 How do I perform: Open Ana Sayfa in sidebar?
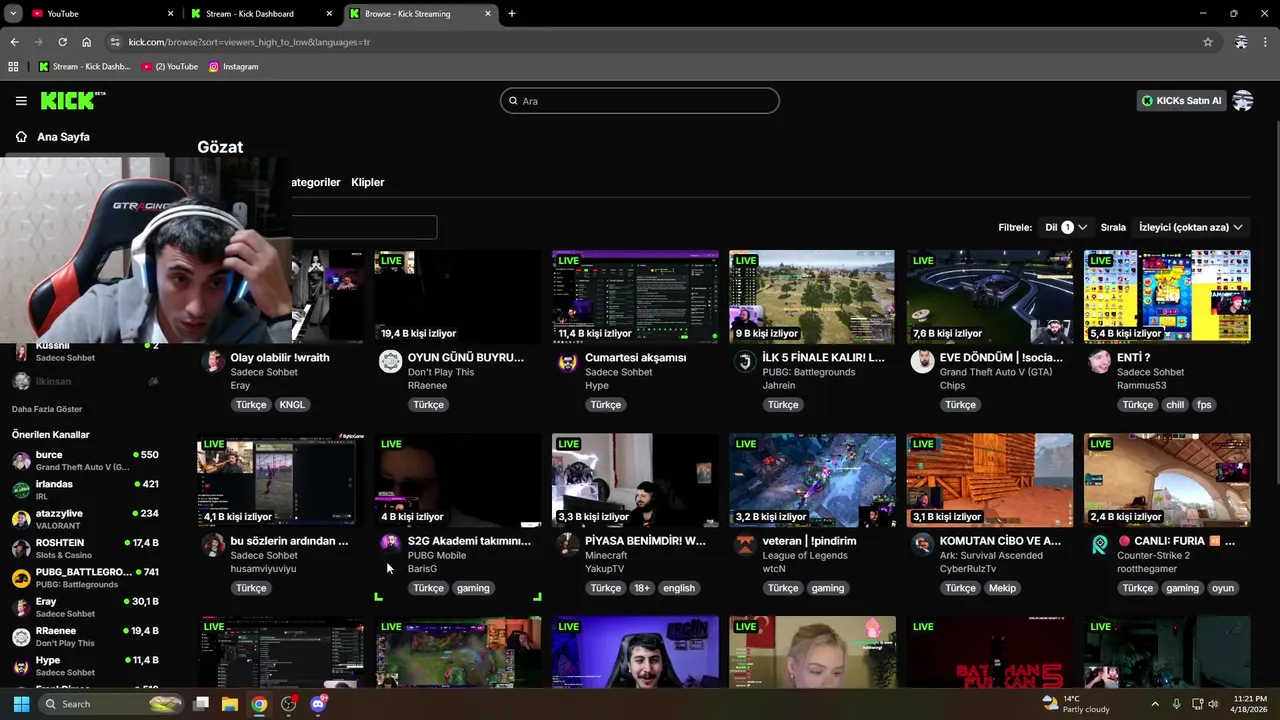pos(62,137)
